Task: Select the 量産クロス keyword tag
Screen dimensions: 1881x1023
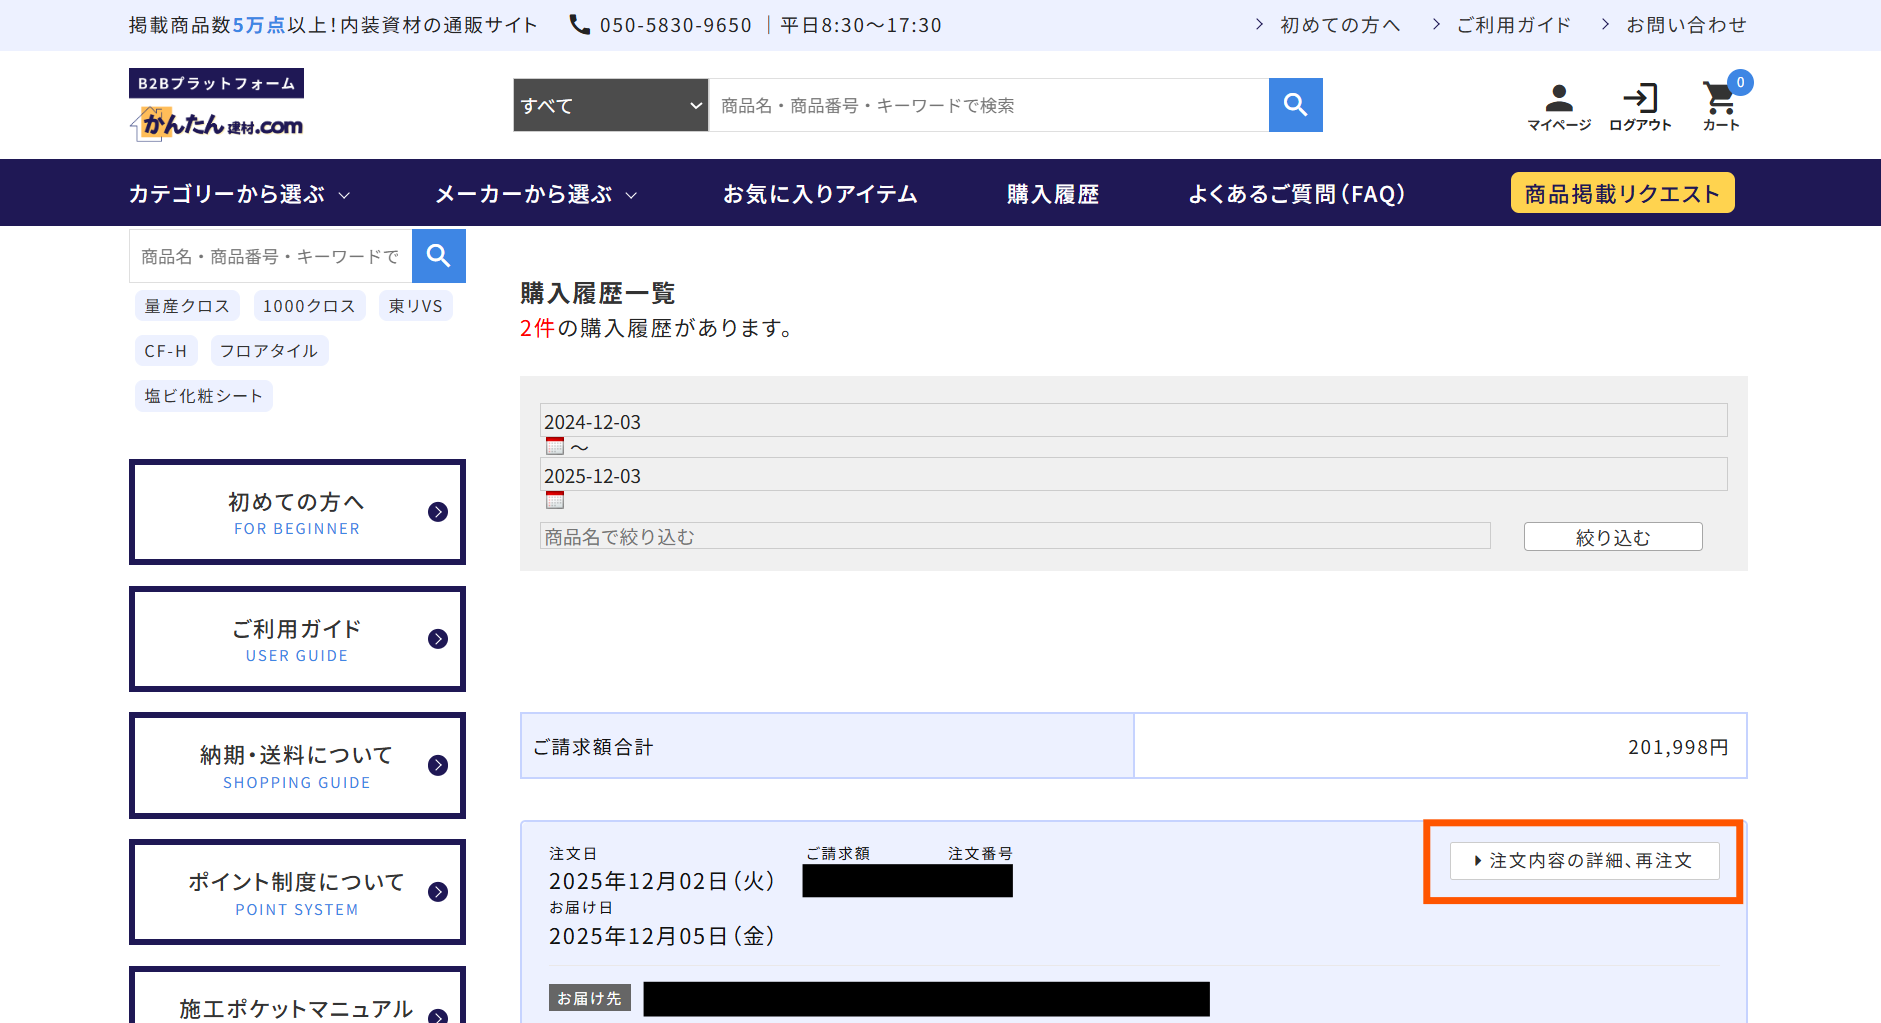Action: [187, 305]
